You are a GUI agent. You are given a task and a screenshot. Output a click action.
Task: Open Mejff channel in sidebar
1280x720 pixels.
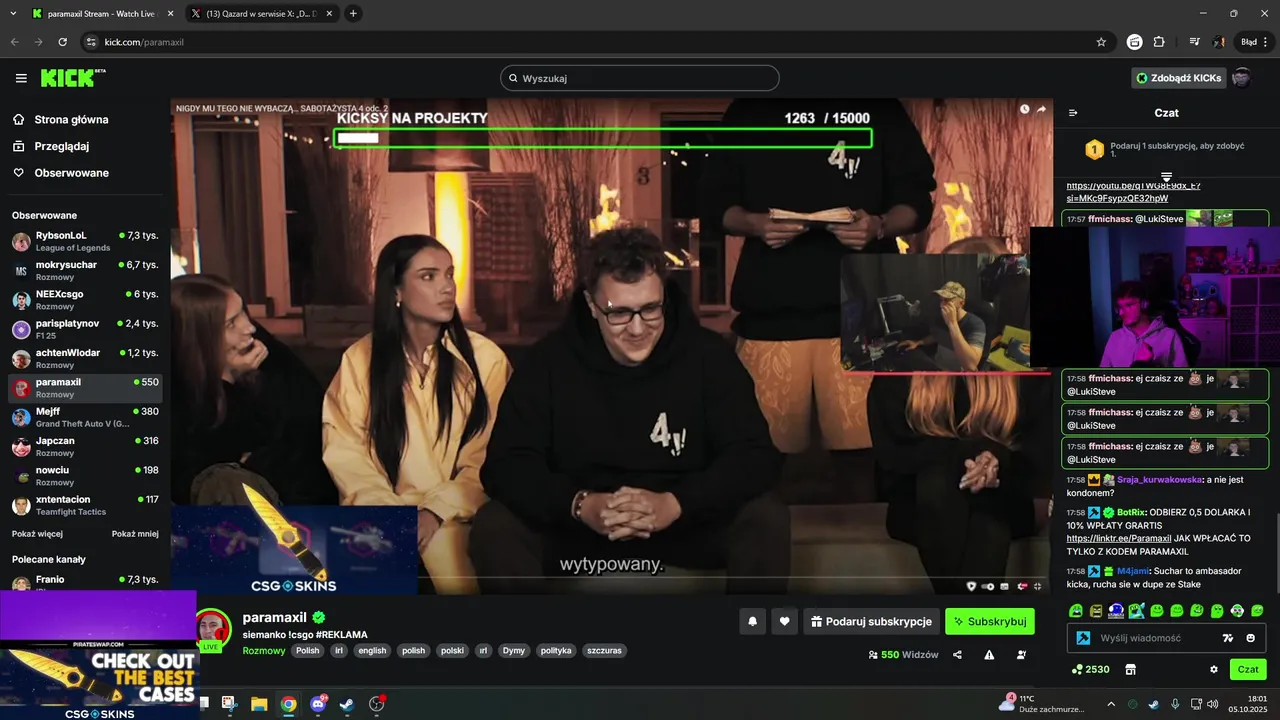pyautogui.click(x=85, y=417)
